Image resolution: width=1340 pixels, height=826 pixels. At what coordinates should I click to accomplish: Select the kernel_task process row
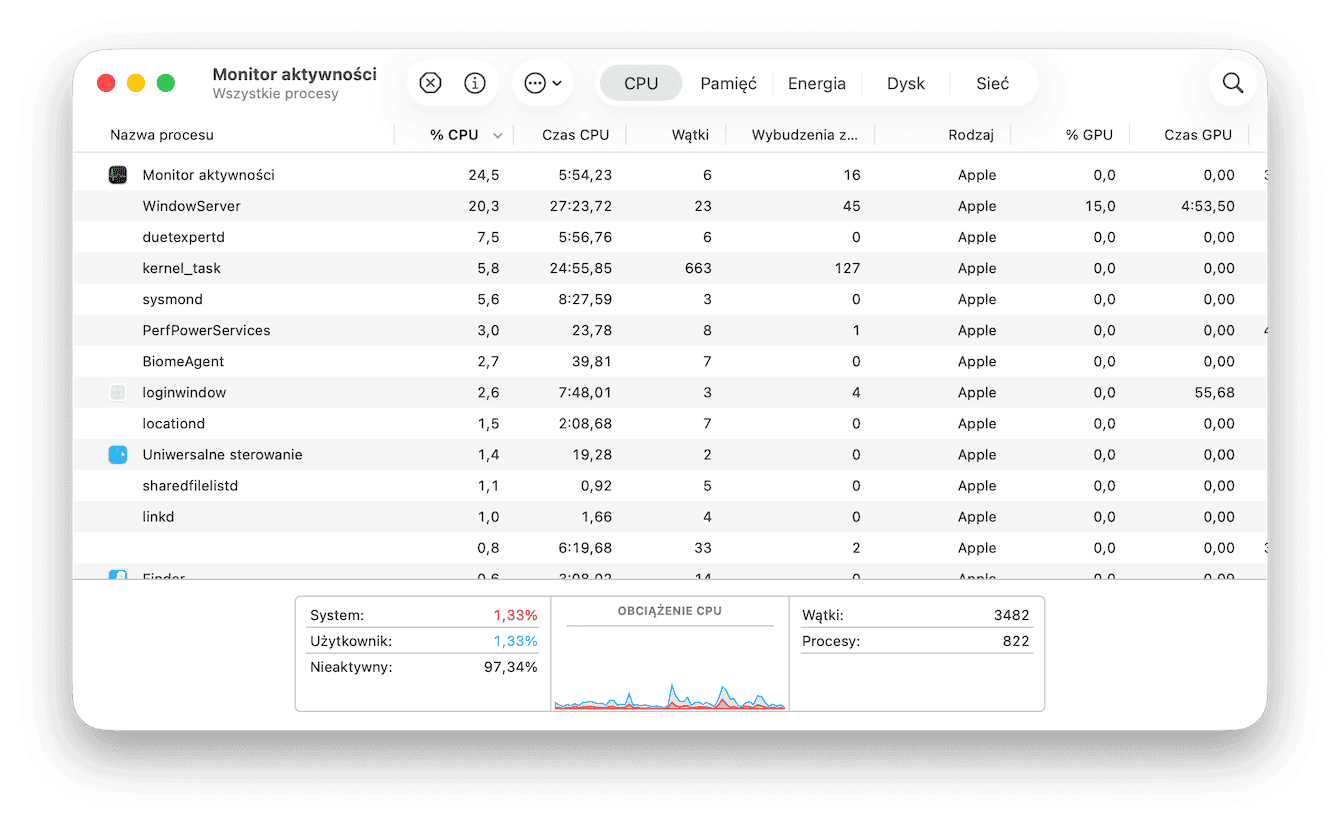670,268
